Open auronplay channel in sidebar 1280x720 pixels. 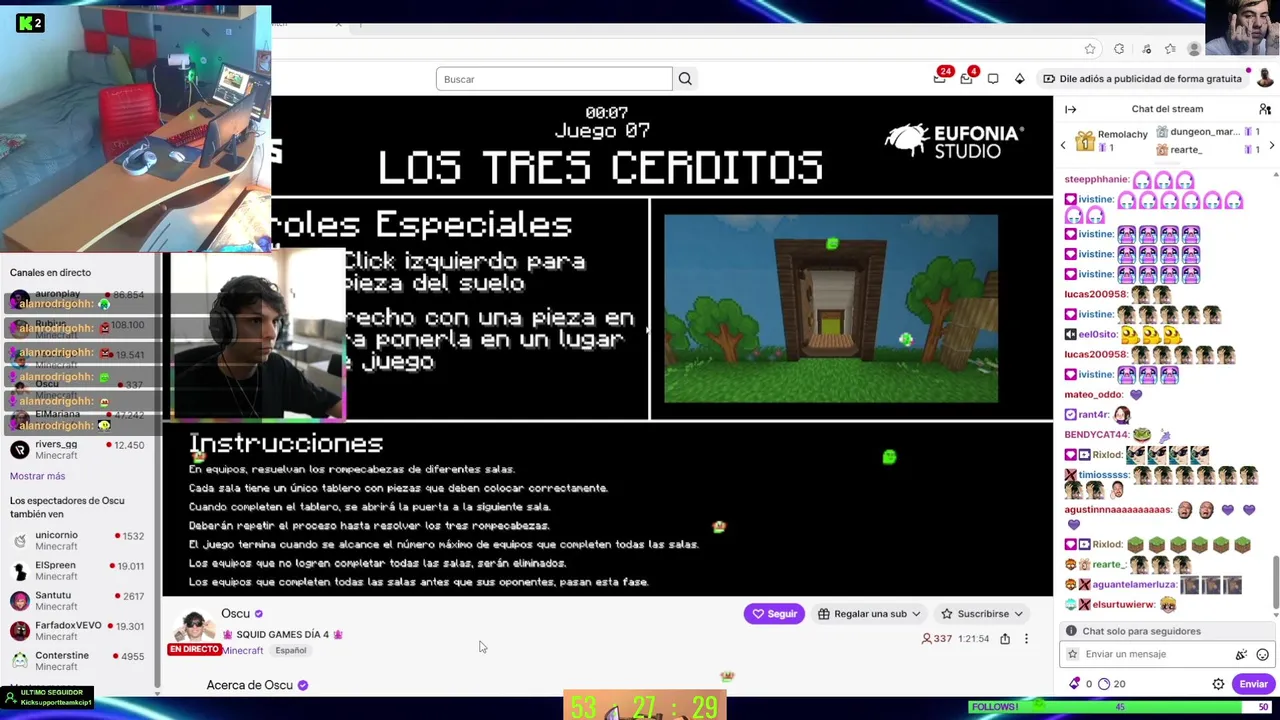(78, 300)
